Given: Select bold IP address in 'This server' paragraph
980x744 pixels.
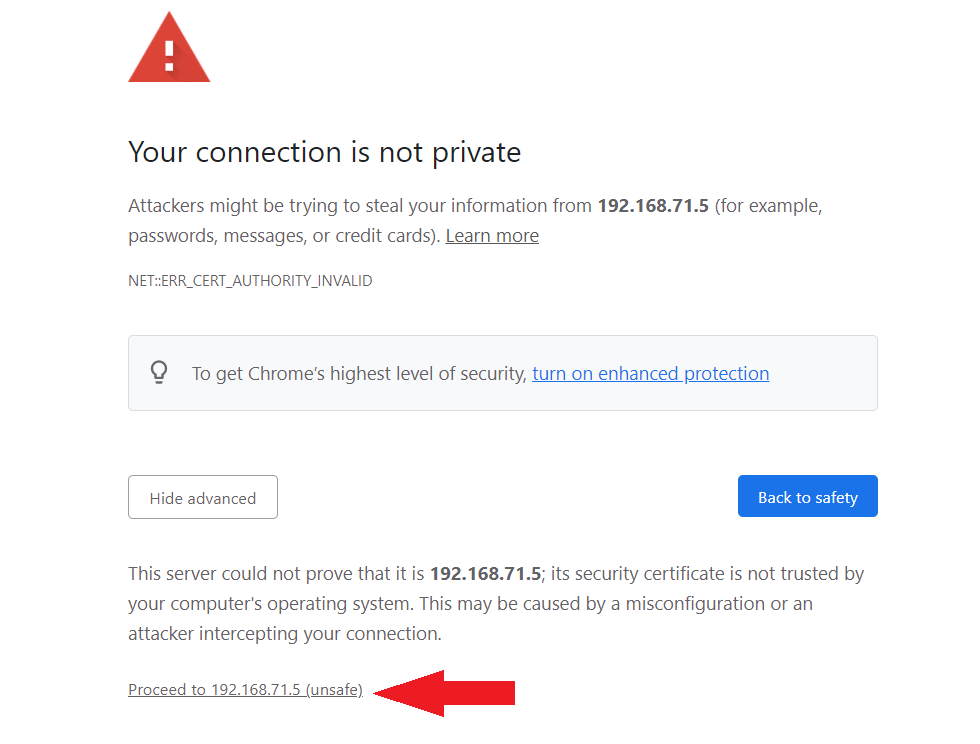Looking at the screenshot, I should 486,573.
